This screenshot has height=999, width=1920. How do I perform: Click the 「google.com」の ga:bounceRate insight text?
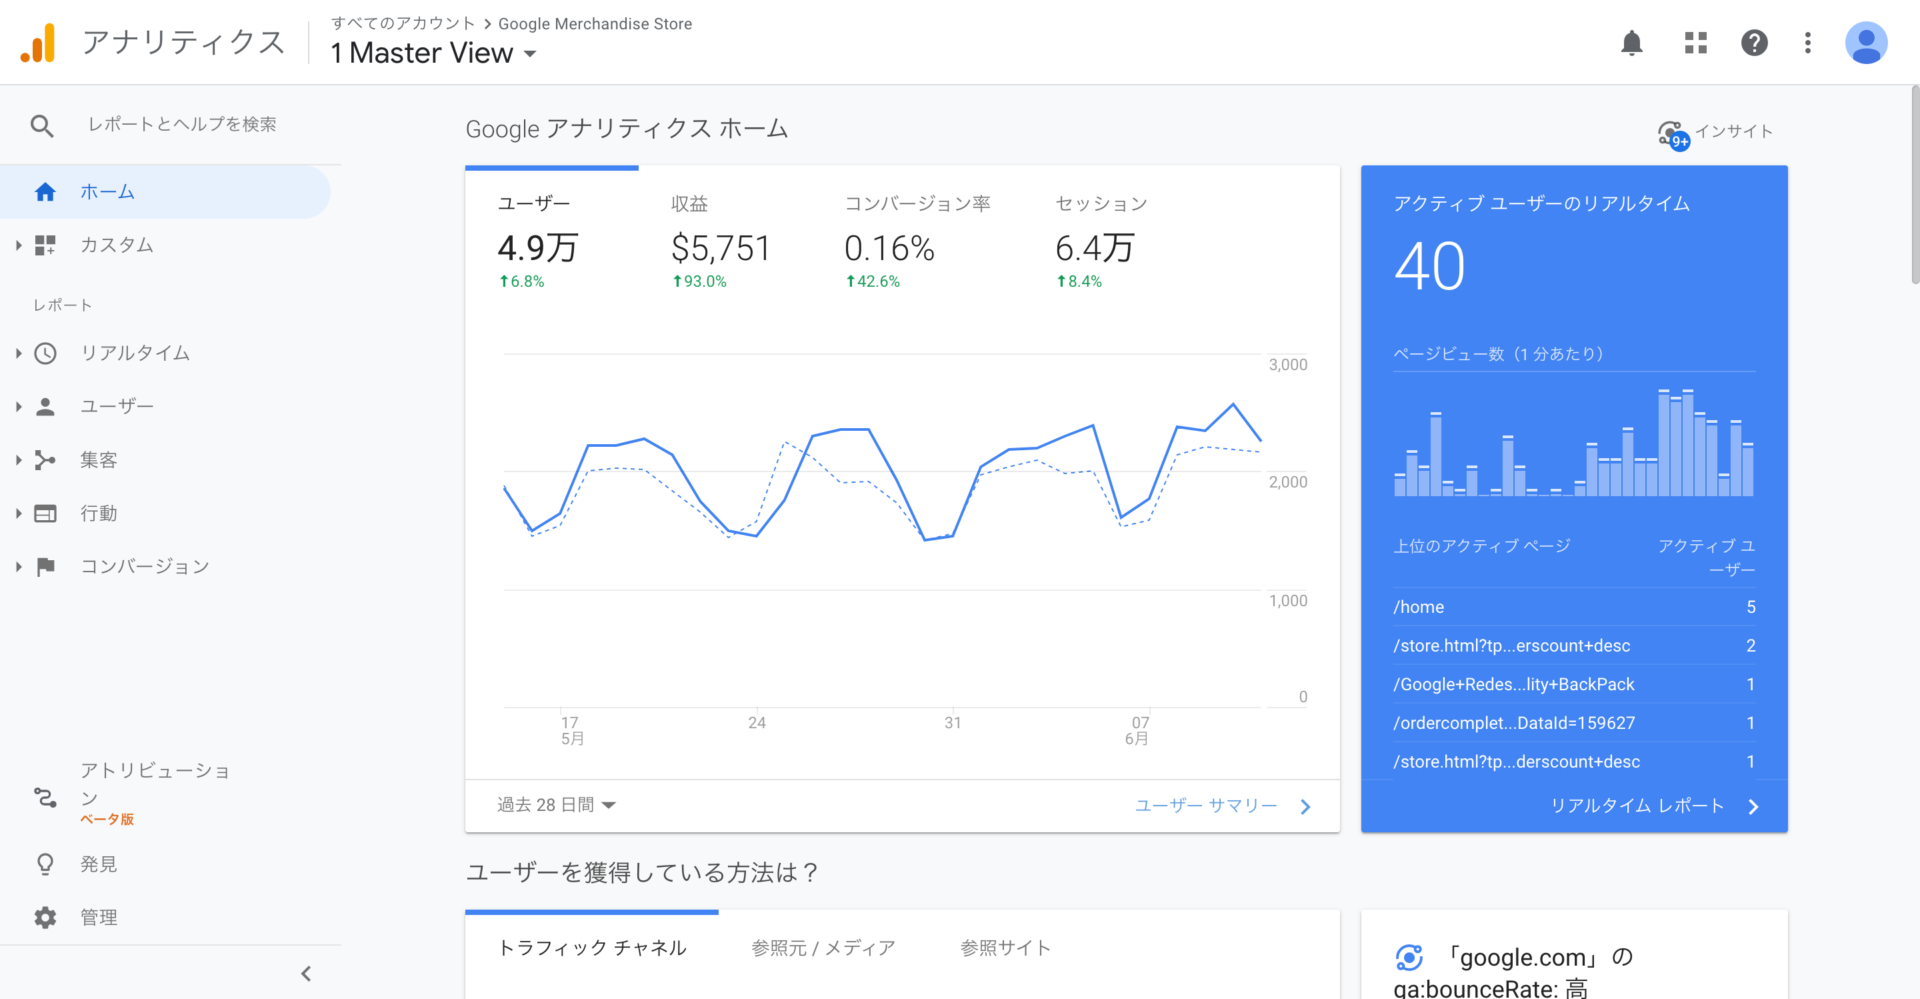coord(1515,972)
